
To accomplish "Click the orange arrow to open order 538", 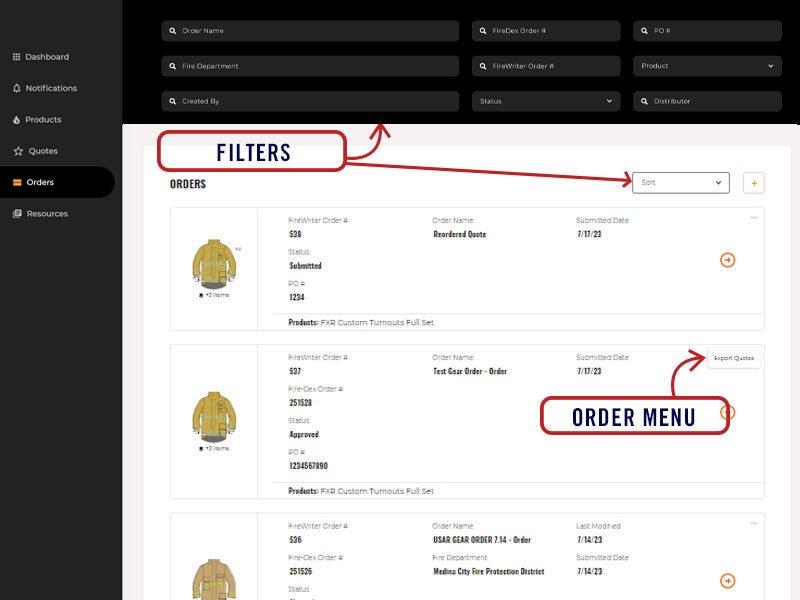I will pyautogui.click(x=728, y=260).
